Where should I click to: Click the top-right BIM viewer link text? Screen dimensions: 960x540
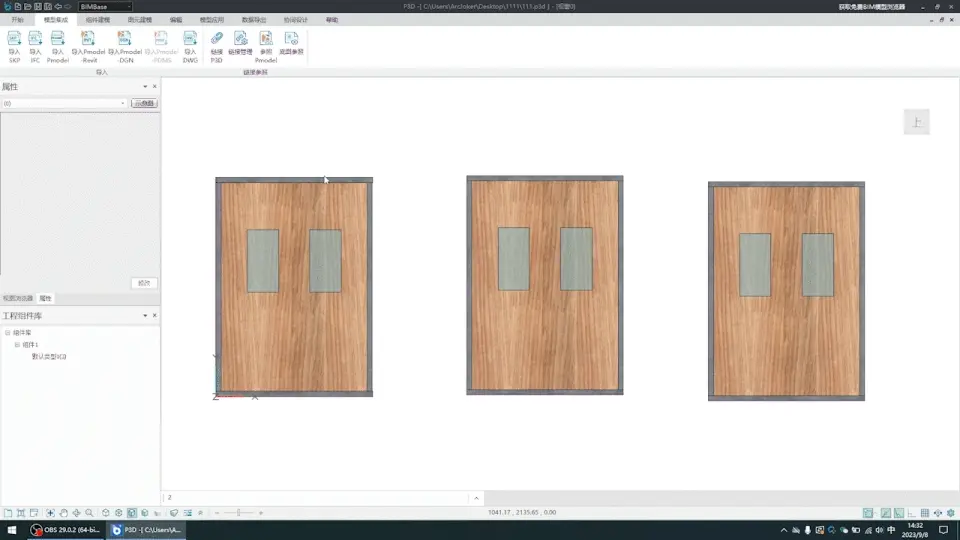point(871,7)
